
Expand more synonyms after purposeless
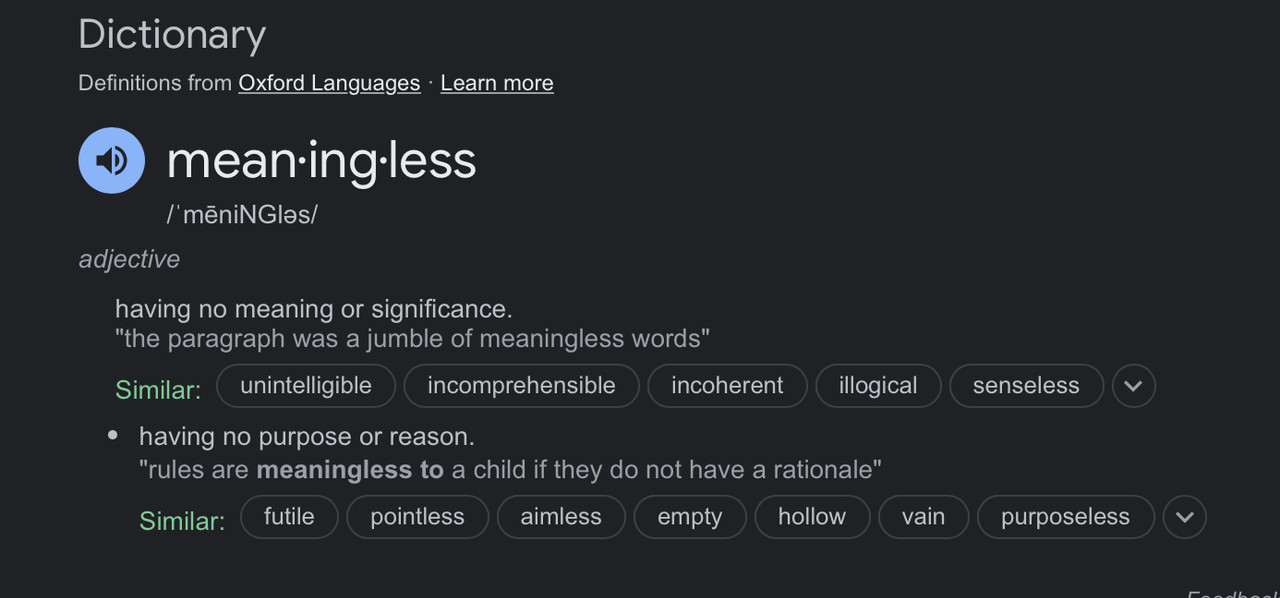tap(1185, 517)
